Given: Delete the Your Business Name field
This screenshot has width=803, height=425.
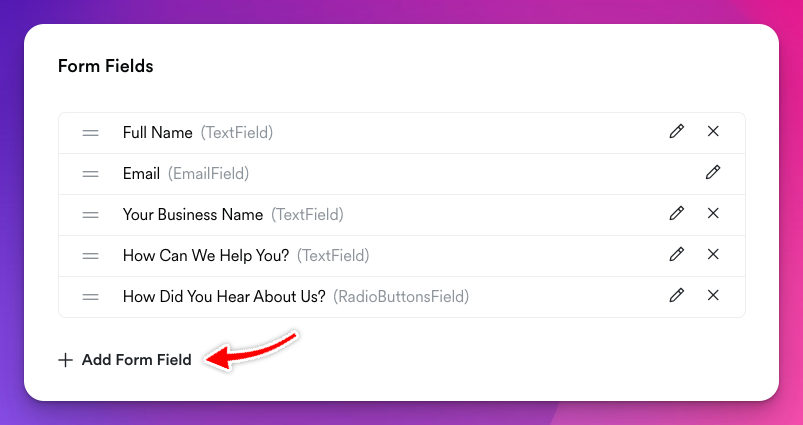Looking at the screenshot, I should 713,214.
